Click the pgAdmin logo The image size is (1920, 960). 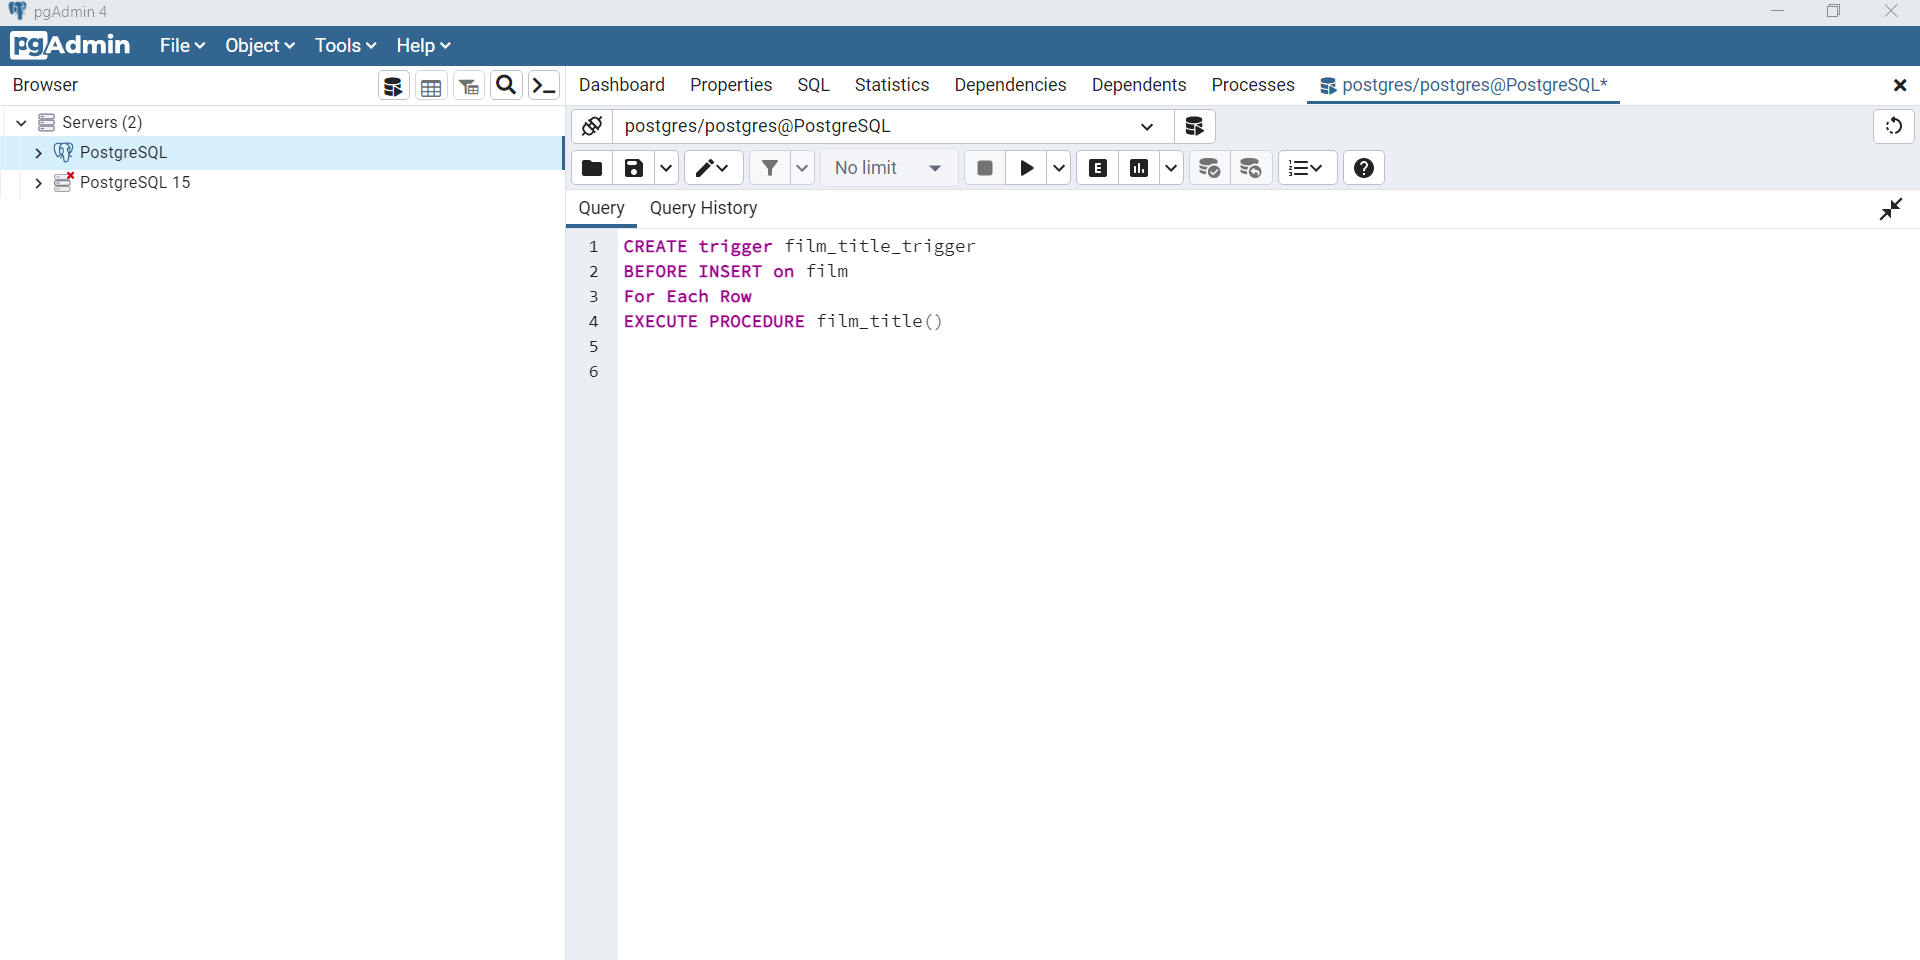click(70, 45)
